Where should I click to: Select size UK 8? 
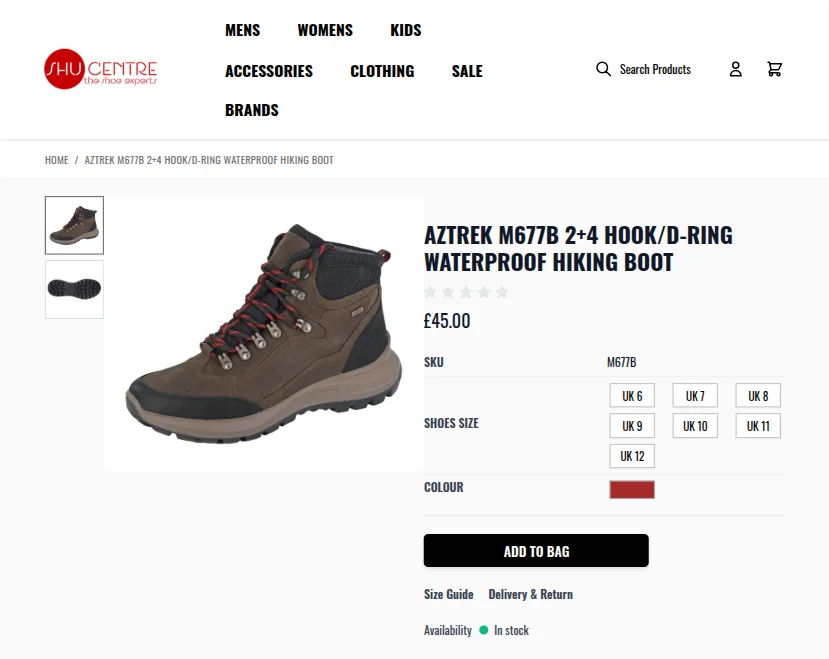pyautogui.click(x=757, y=395)
